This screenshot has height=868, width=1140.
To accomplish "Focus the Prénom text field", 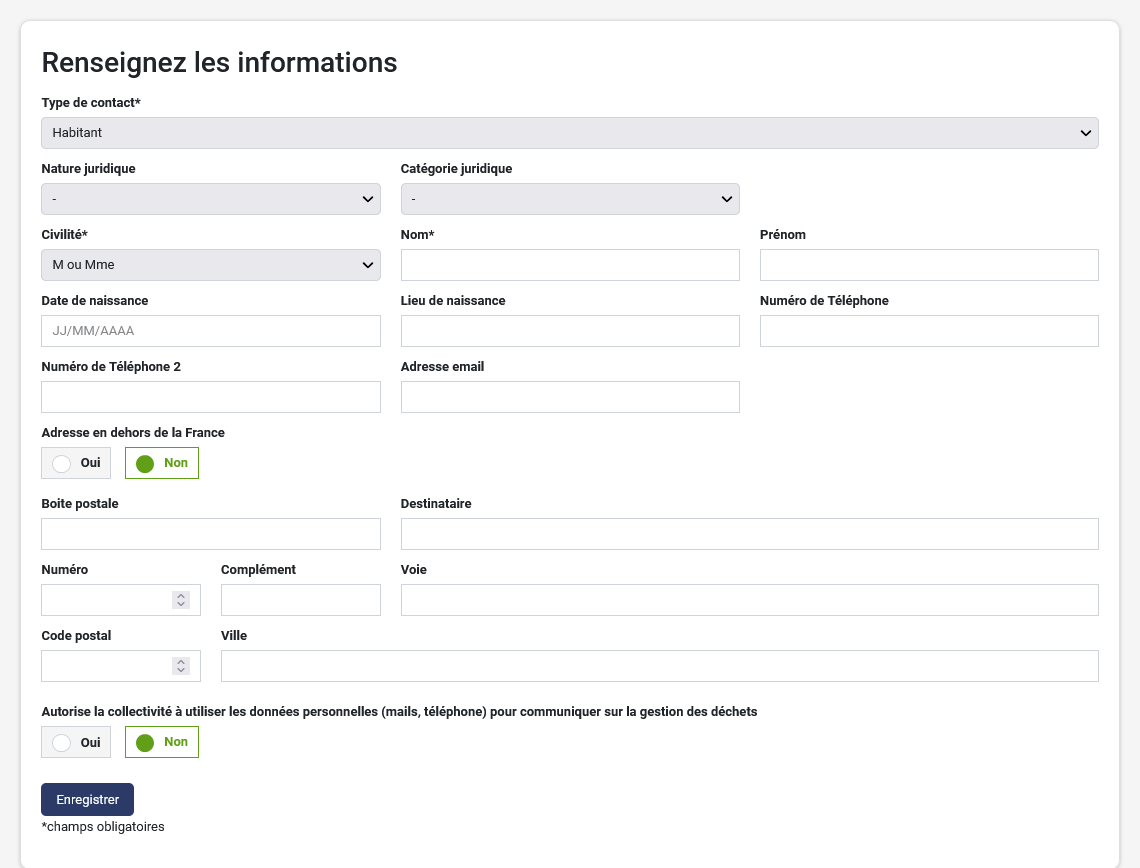I will (x=928, y=265).
